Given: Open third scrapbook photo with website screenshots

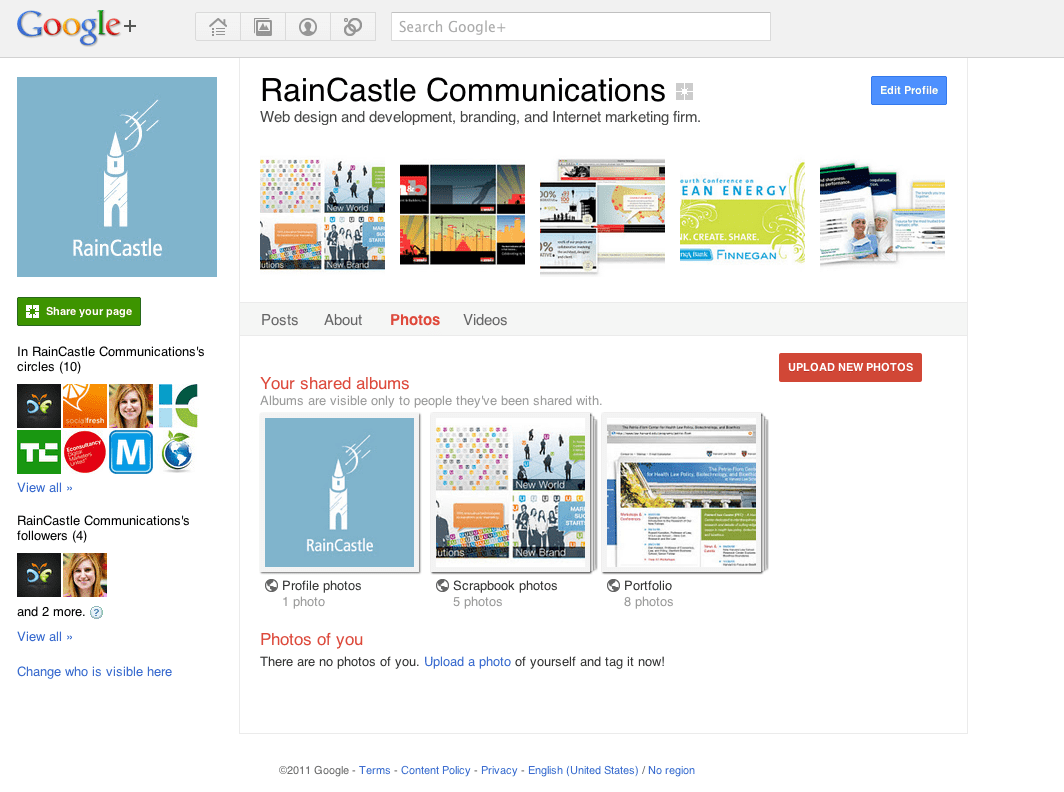Looking at the screenshot, I should coord(602,216).
